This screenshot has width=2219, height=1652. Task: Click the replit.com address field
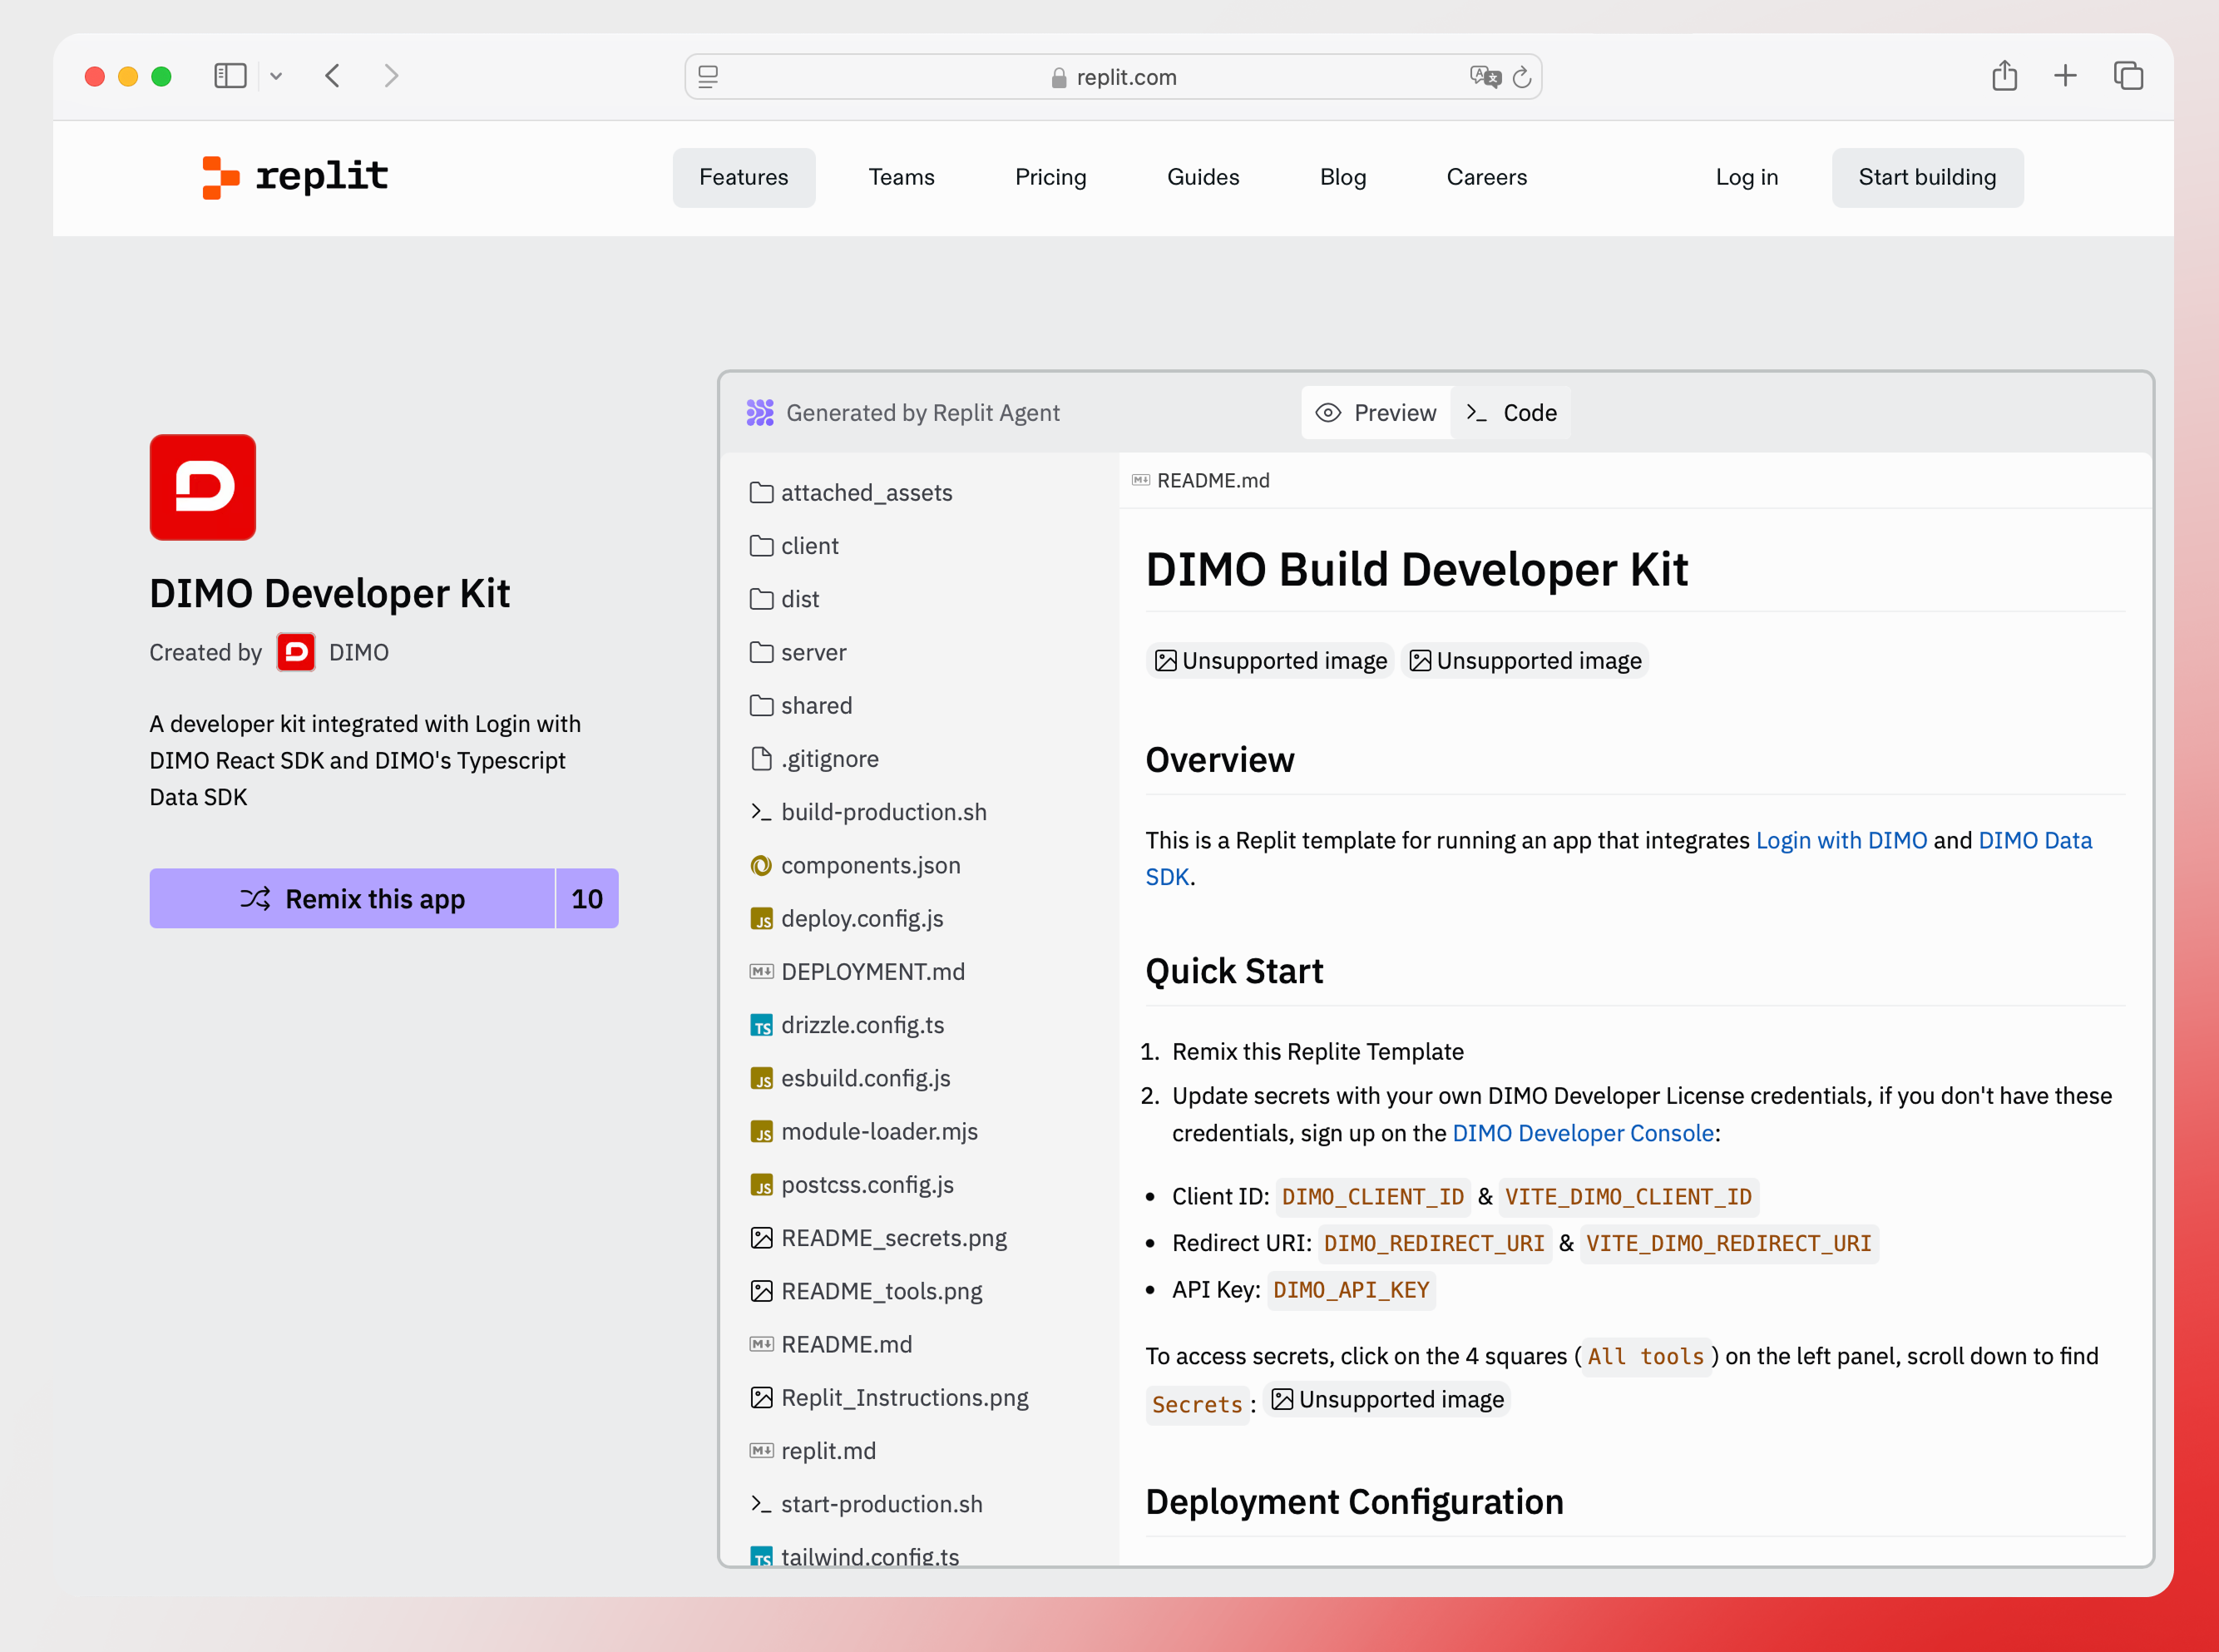(x=1113, y=77)
